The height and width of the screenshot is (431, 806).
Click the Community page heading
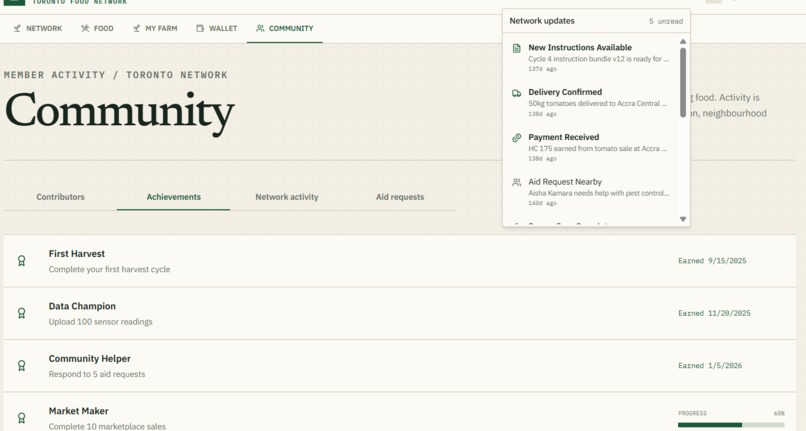(x=119, y=112)
